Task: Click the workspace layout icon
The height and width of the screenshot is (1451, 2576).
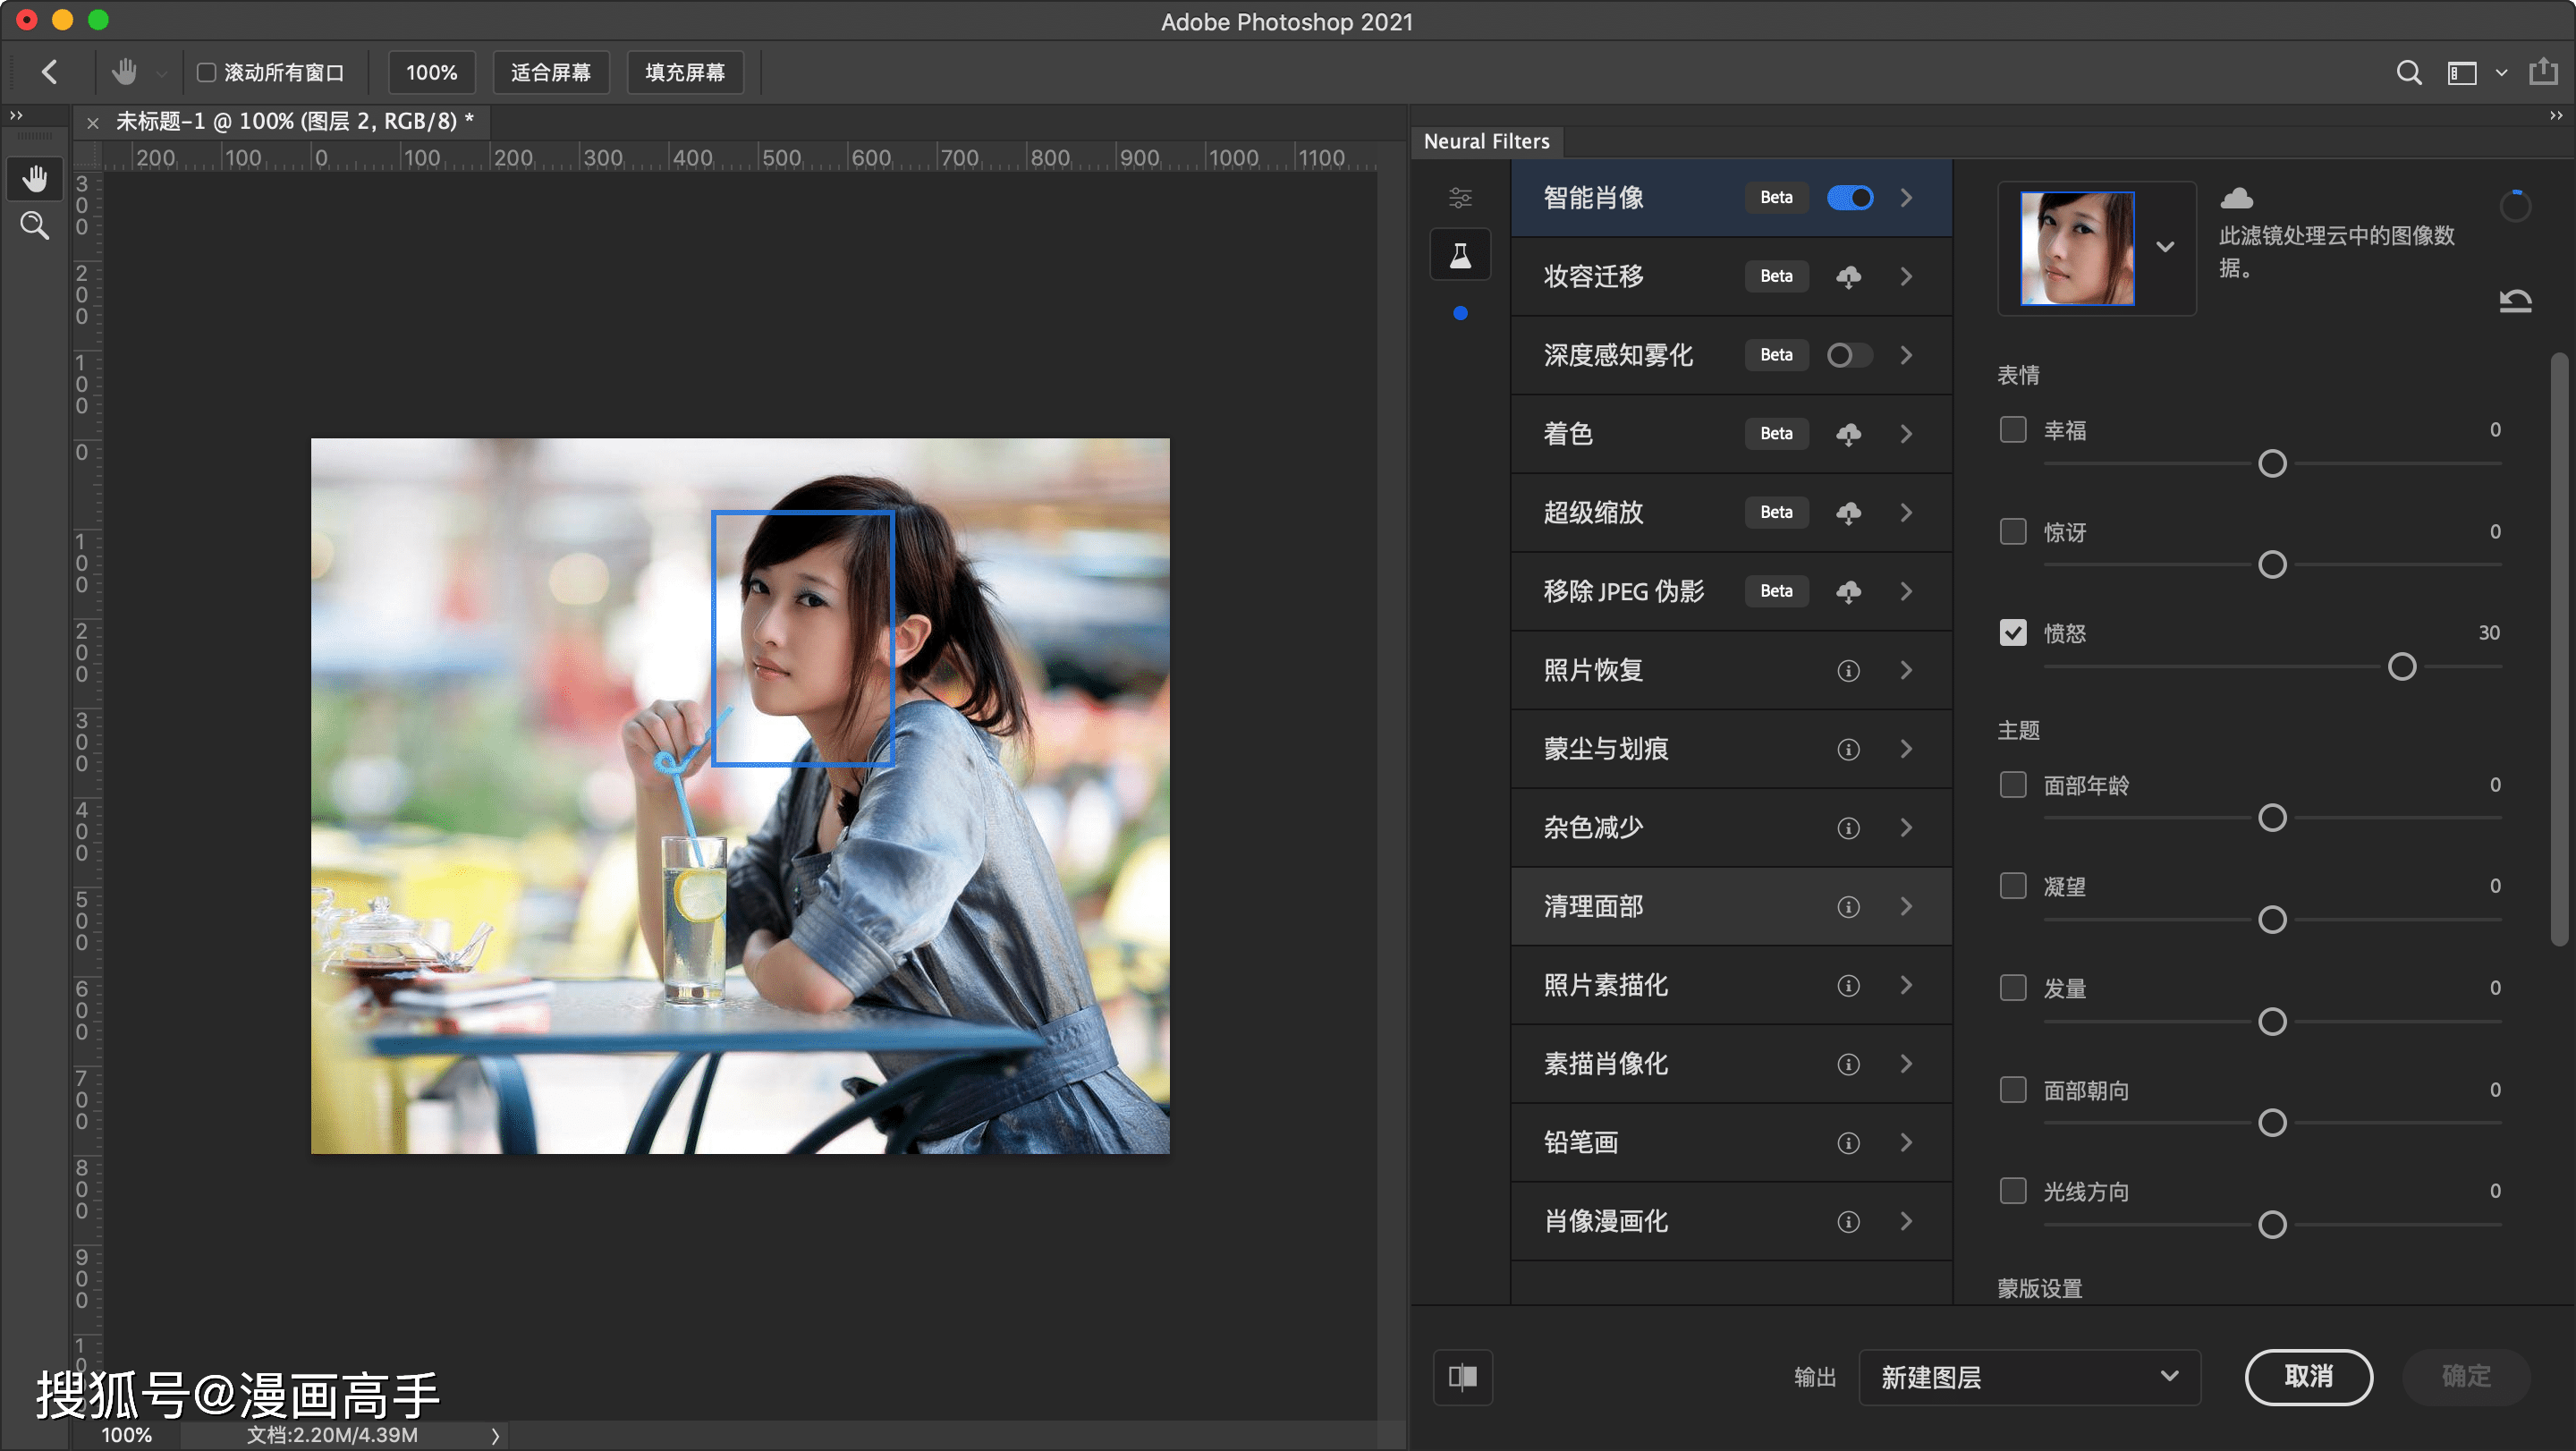Action: 2462,73
